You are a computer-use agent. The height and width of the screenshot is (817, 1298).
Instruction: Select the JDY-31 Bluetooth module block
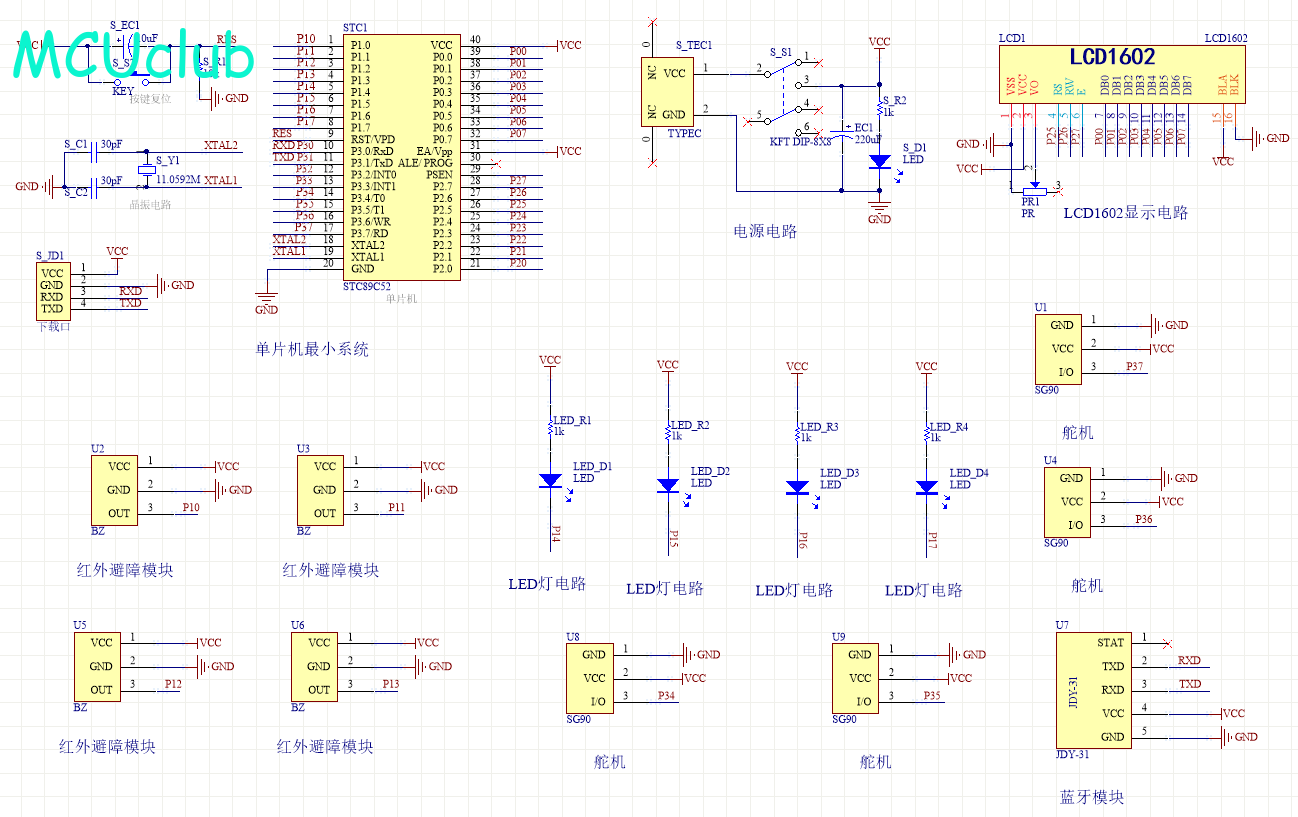pos(1093,689)
